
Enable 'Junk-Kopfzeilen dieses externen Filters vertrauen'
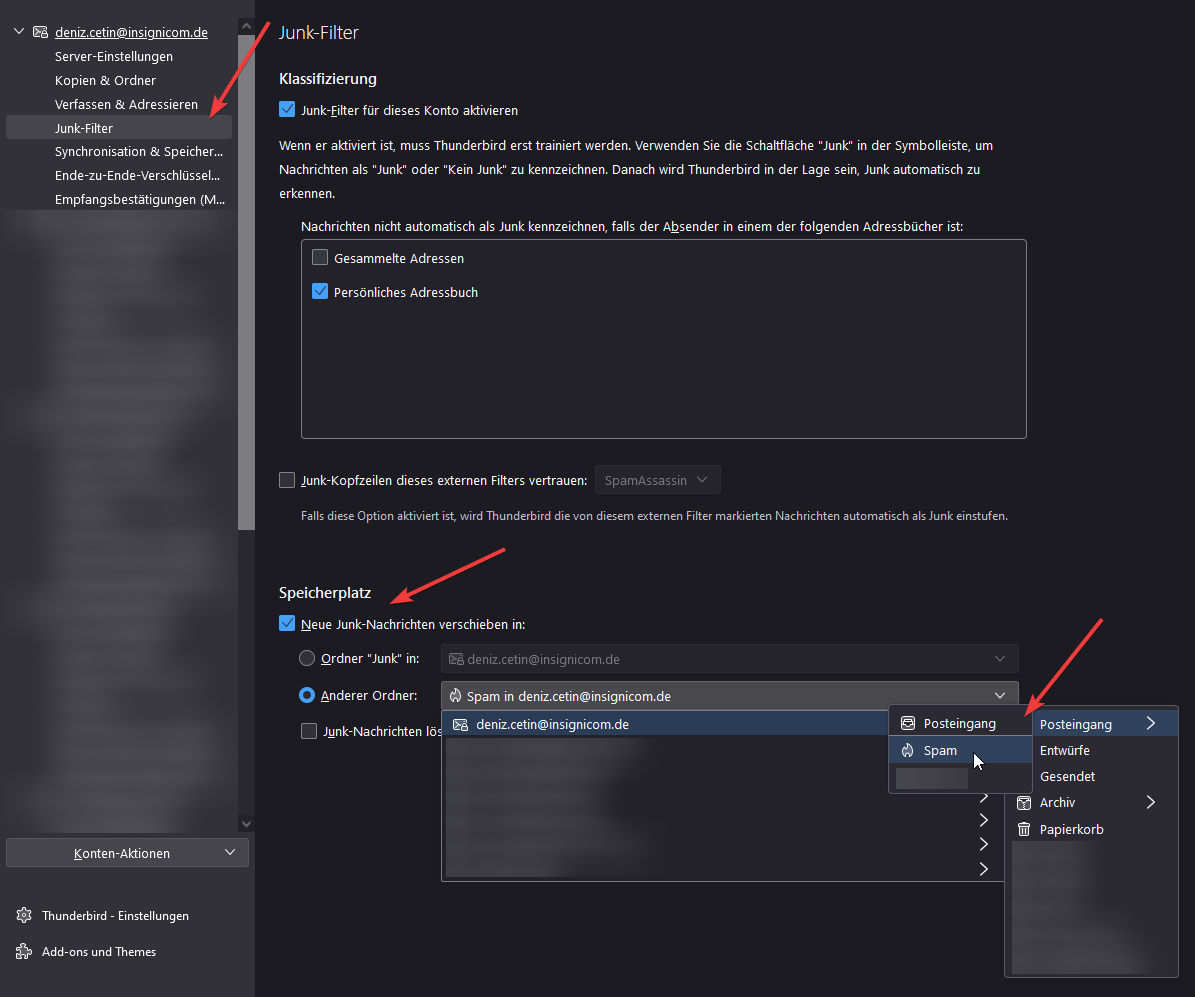287,480
